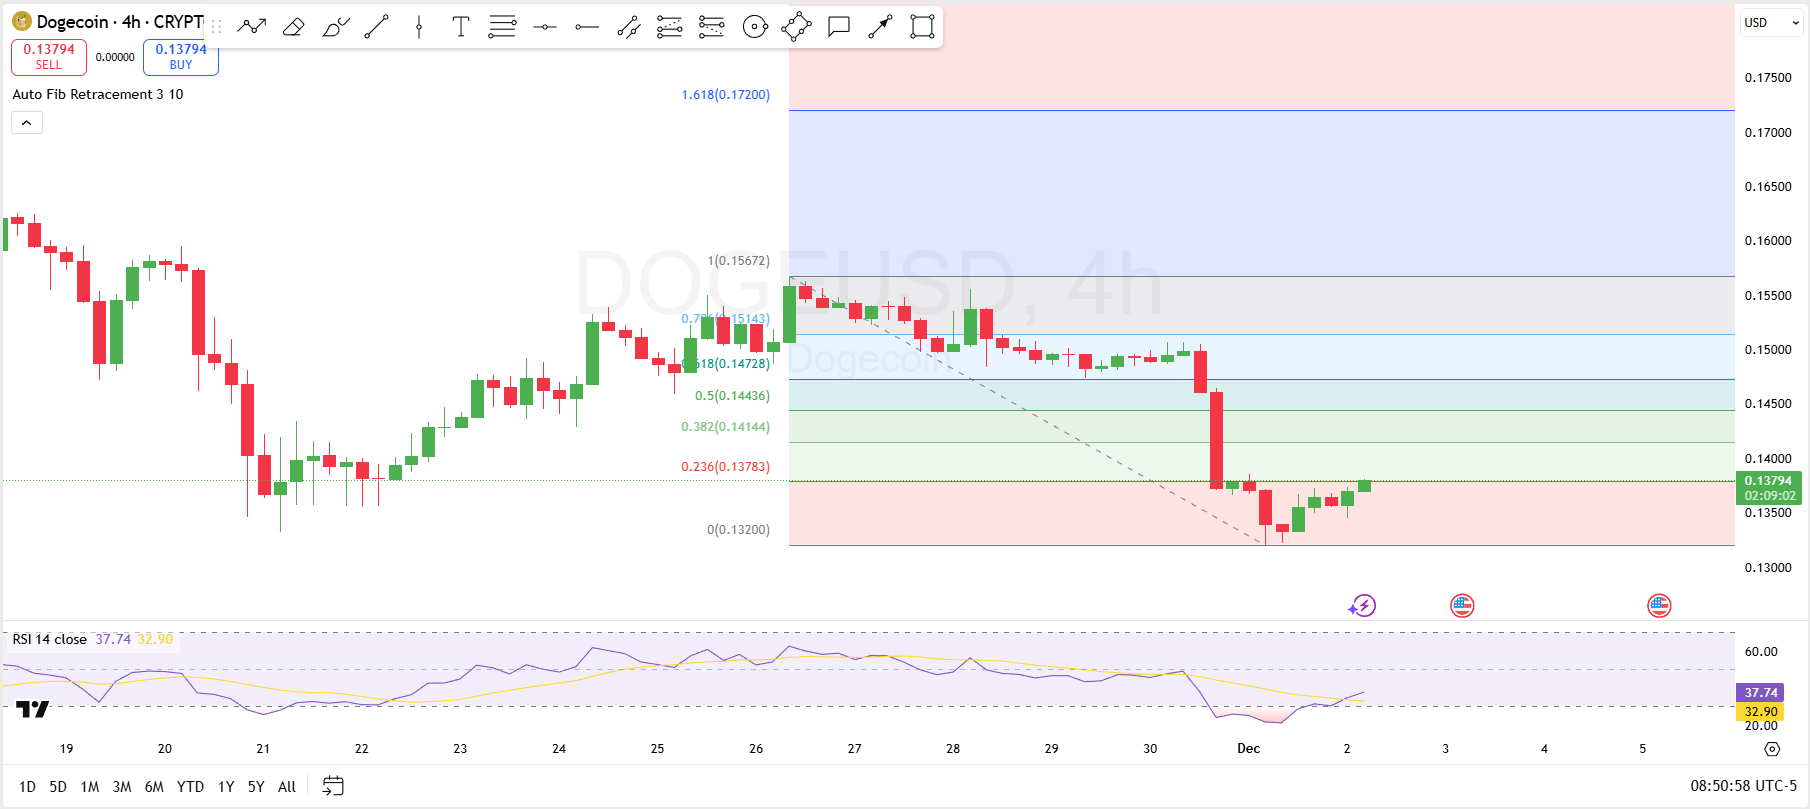Screen dimensions: 1810x809
Task: Open chart time axis settings gear
Action: coord(1772,749)
